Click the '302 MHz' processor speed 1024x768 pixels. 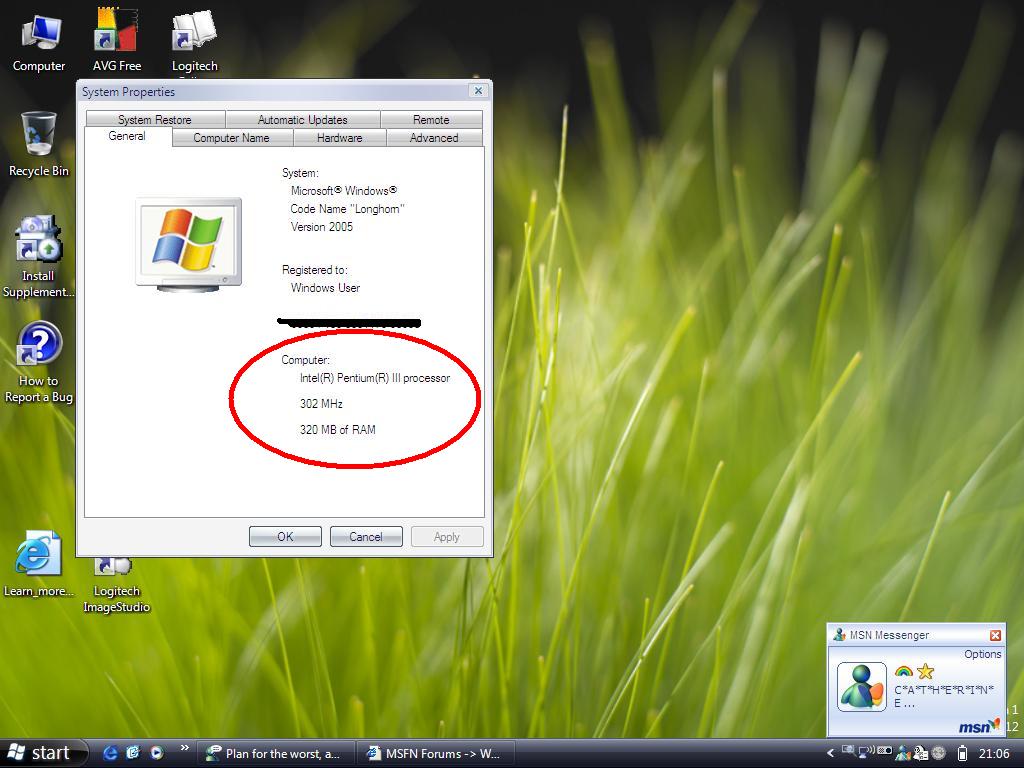[x=321, y=404]
